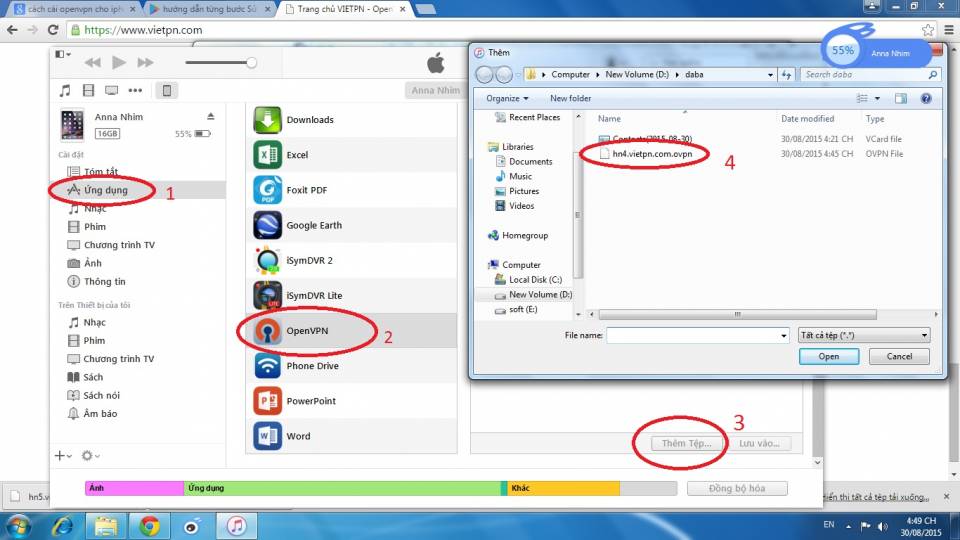This screenshot has width=960, height=540.
Task: Click the plus add dropdown in the iTunes sidebar
Action: (x=63, y=456)
